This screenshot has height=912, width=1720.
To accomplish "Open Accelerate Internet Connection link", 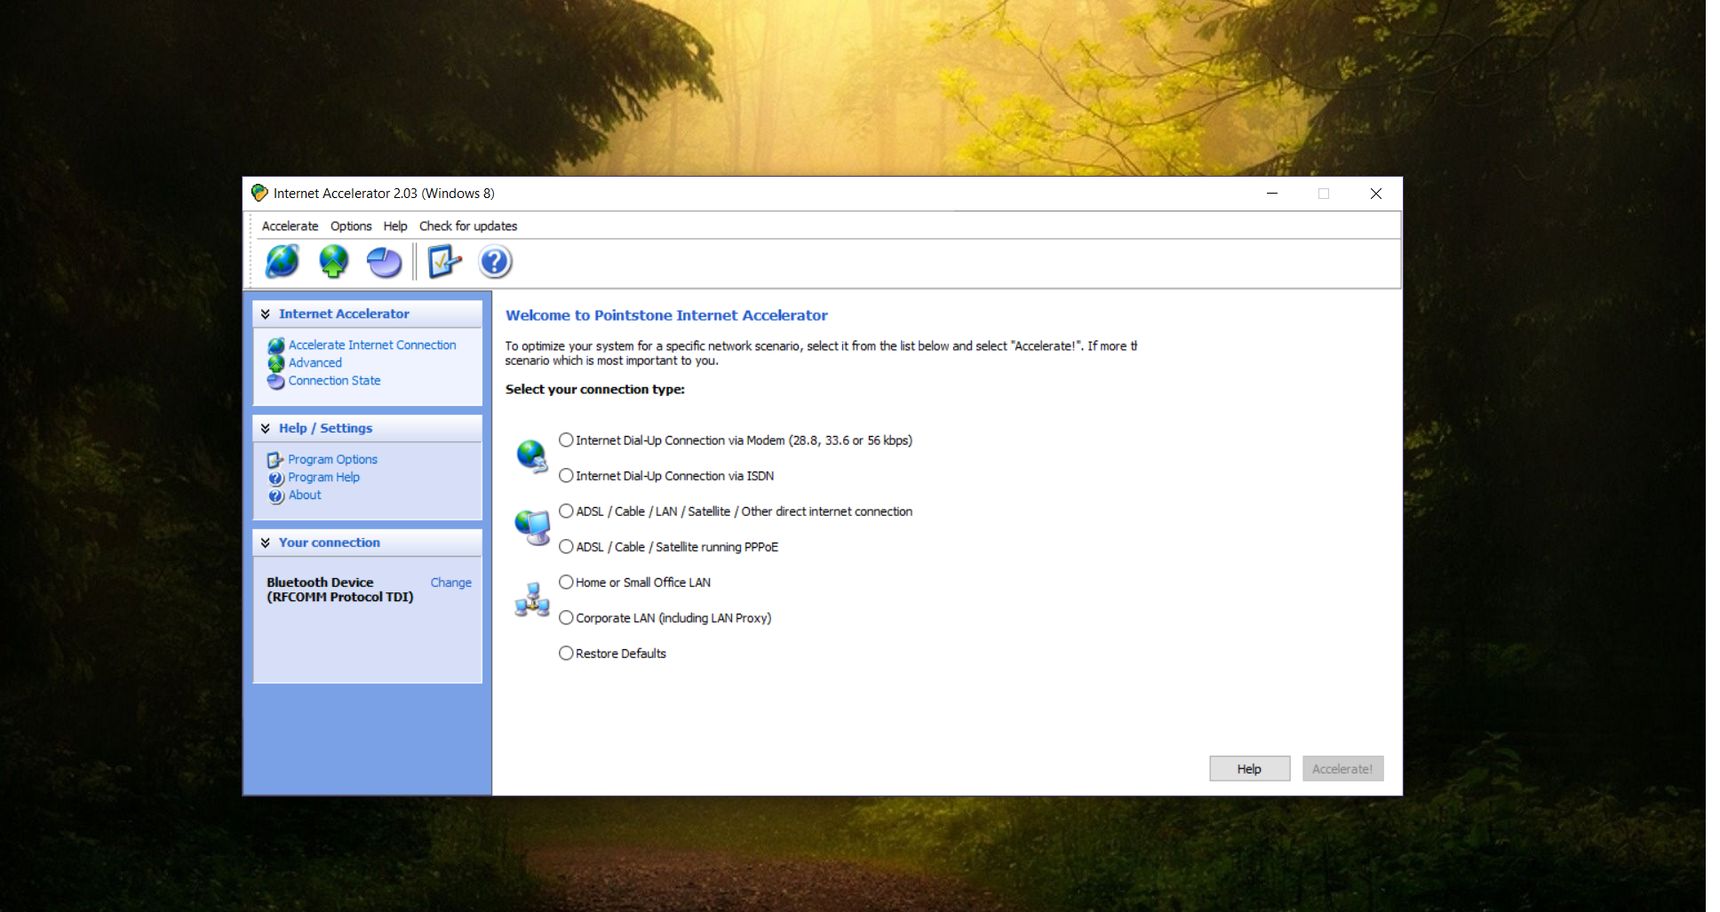I will pos(372,345).
